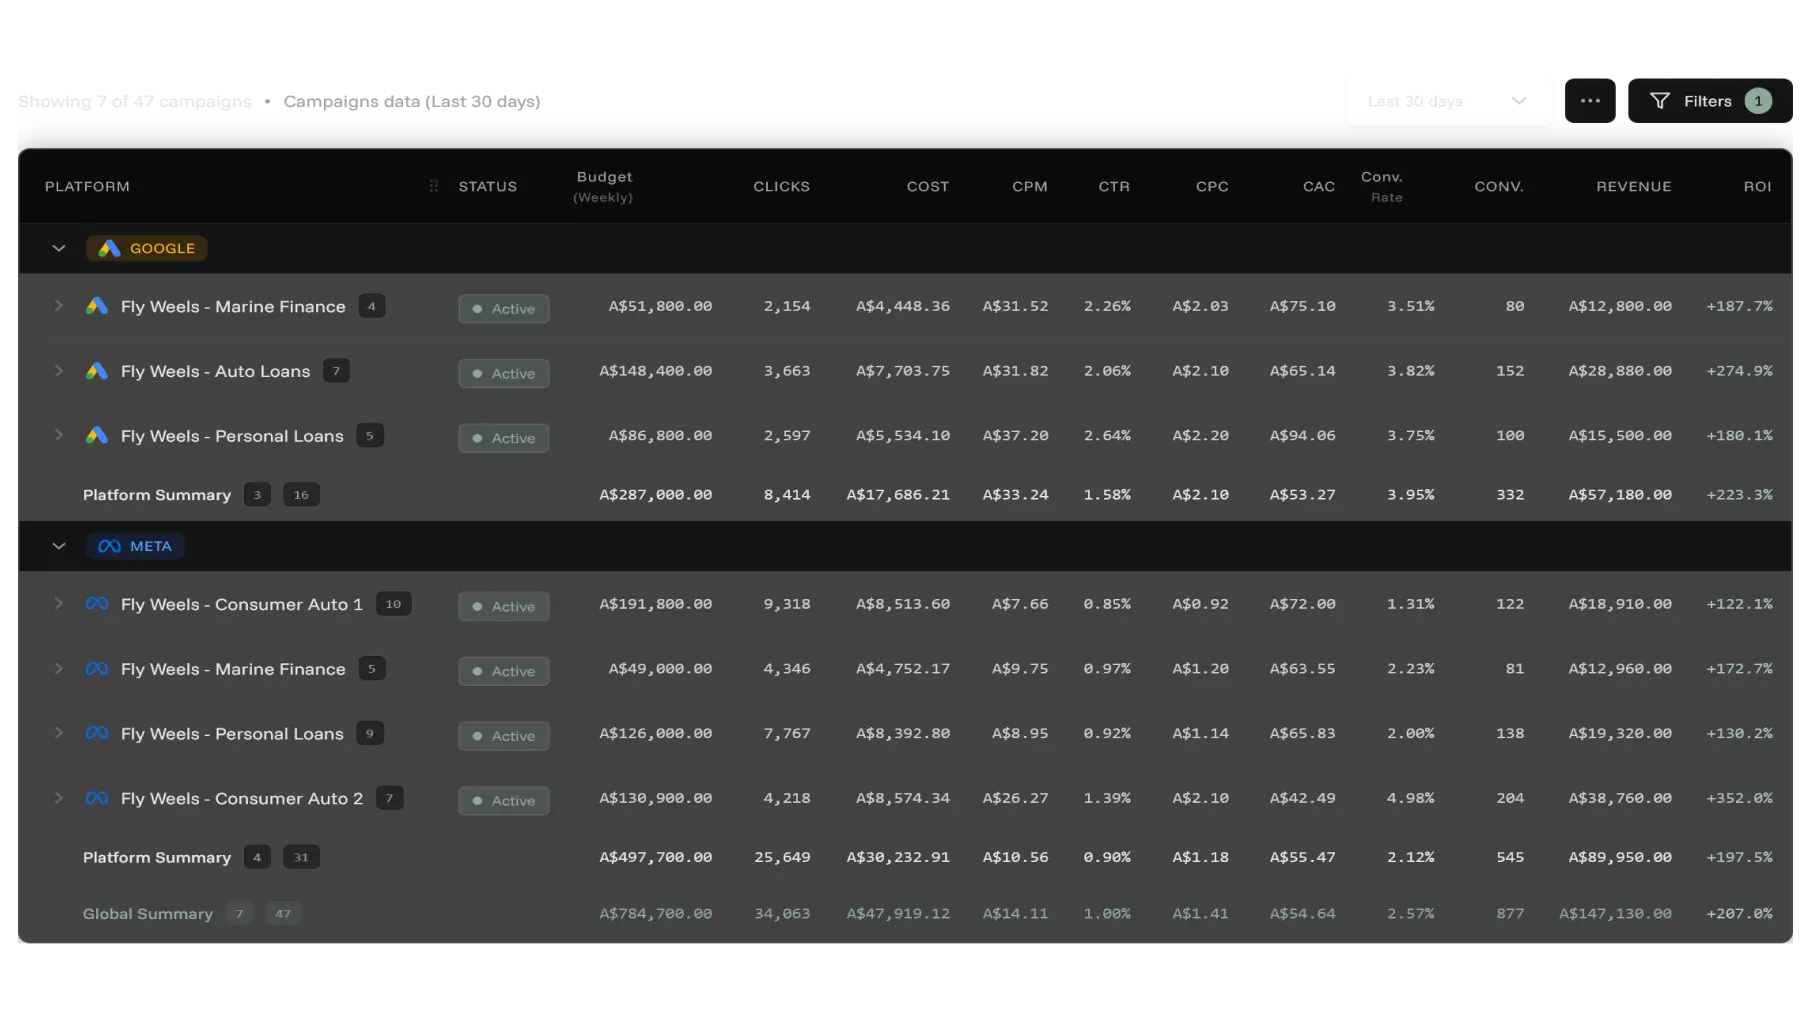Select the CTR column header
The height and width of the screenshot is (1017, 1808).
point(1113,186)
